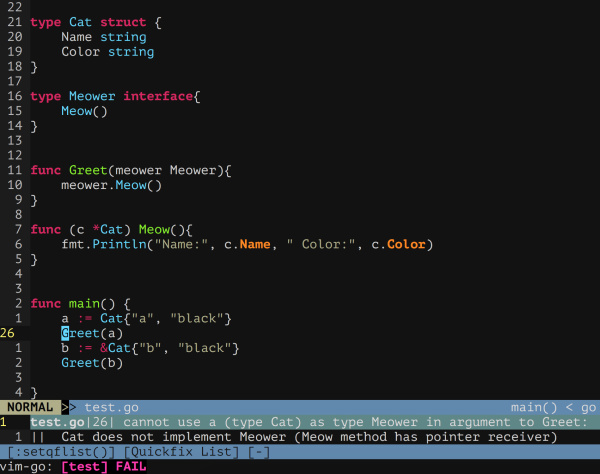Click the 'Name string' field line

click(104, 37)
